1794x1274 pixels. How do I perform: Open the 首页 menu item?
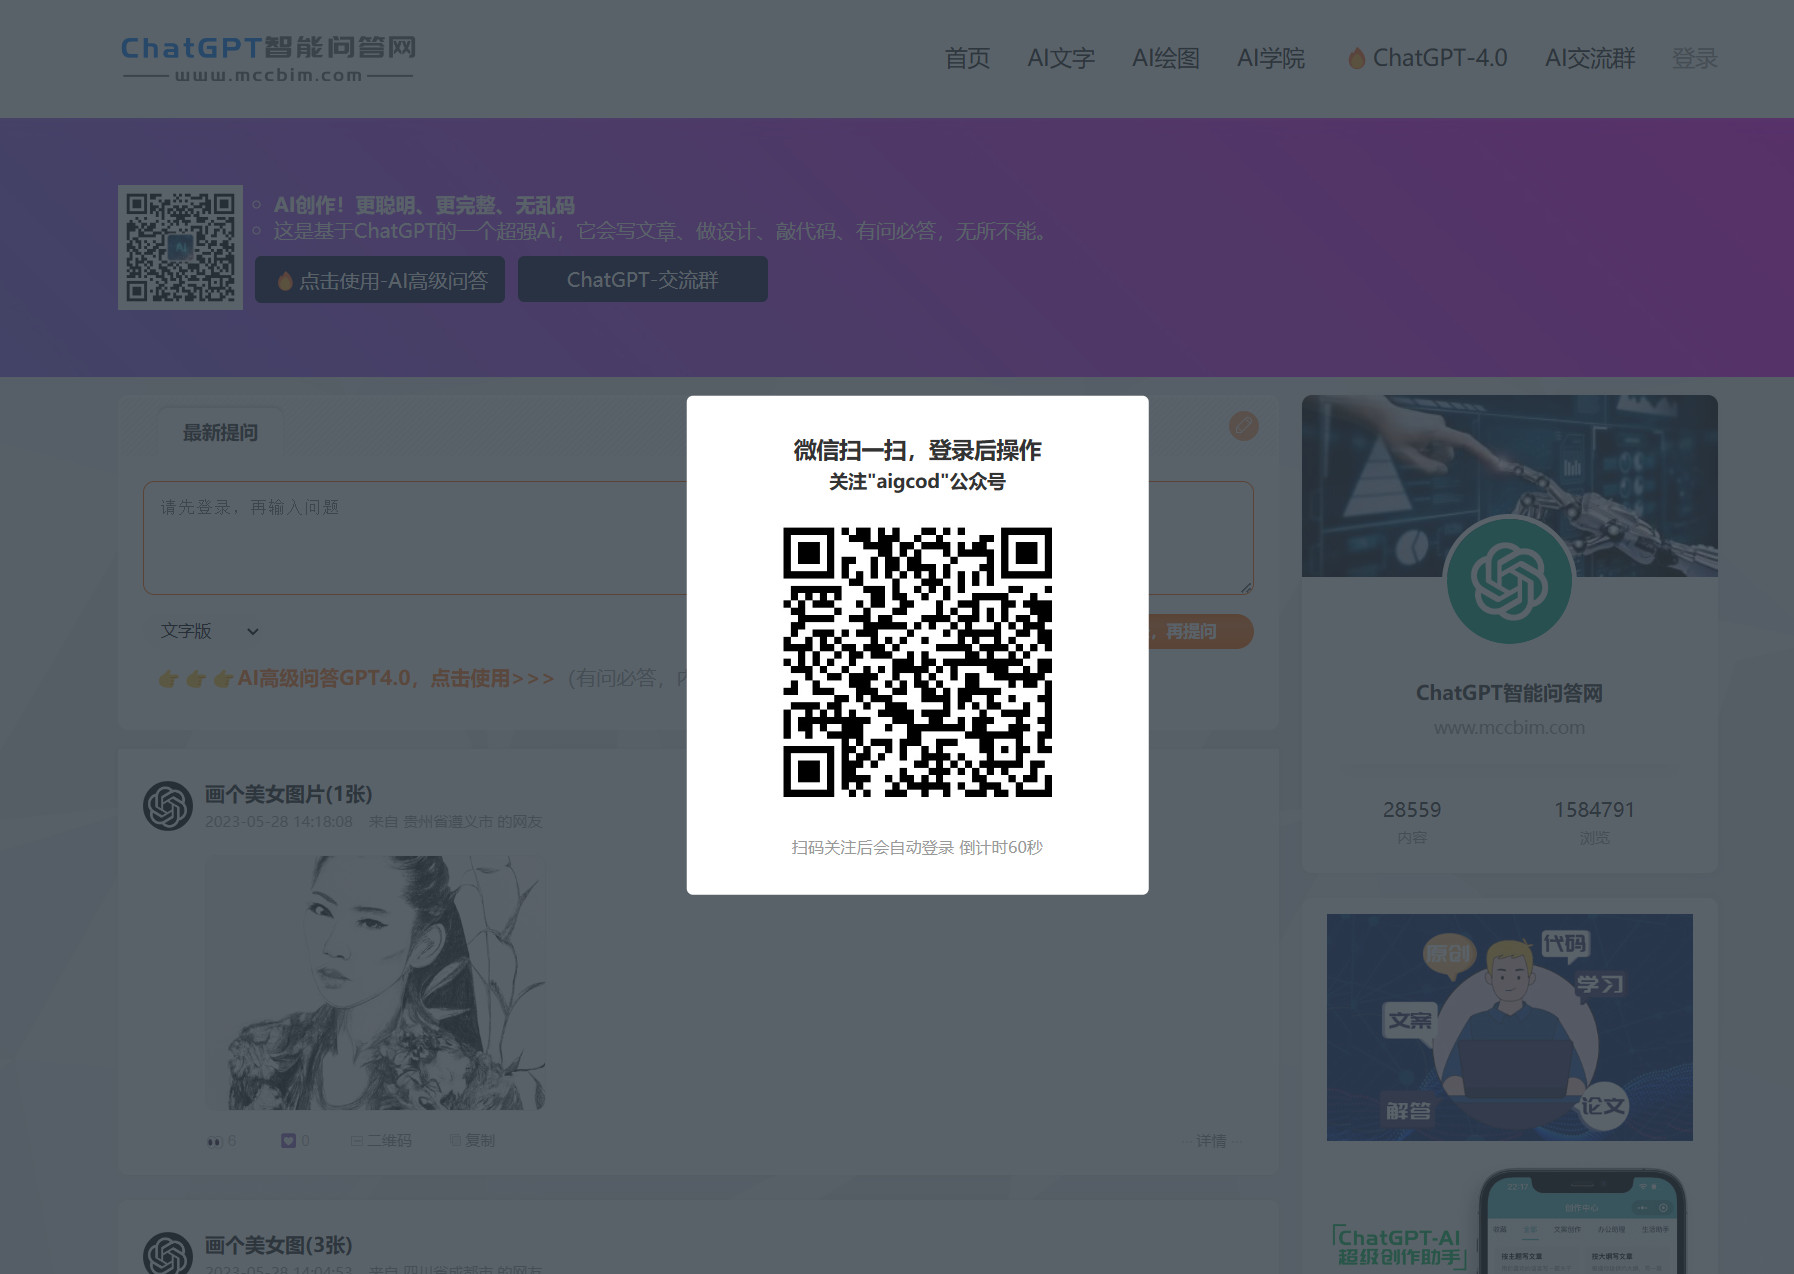point(967,58)
